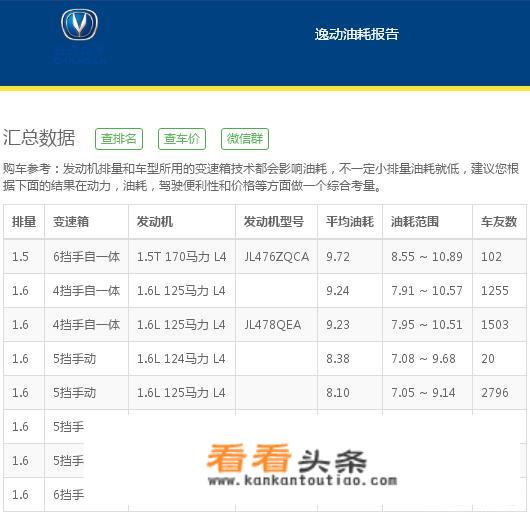
Task: Click the range 8.55 ~ 10.89
Action: pyautogui.click(x=427, y=257)
